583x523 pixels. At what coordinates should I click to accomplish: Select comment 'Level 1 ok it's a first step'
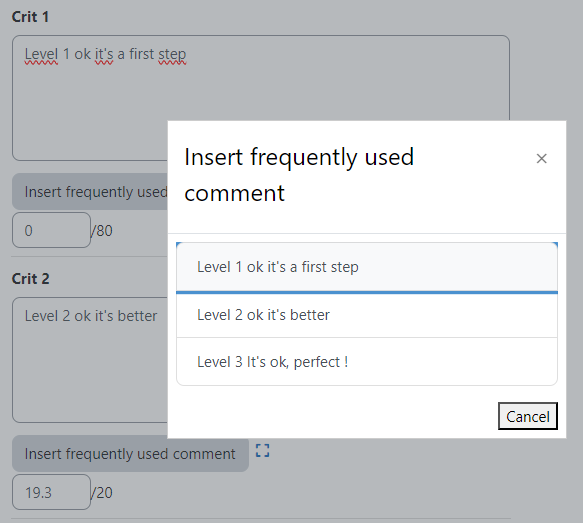367,267
